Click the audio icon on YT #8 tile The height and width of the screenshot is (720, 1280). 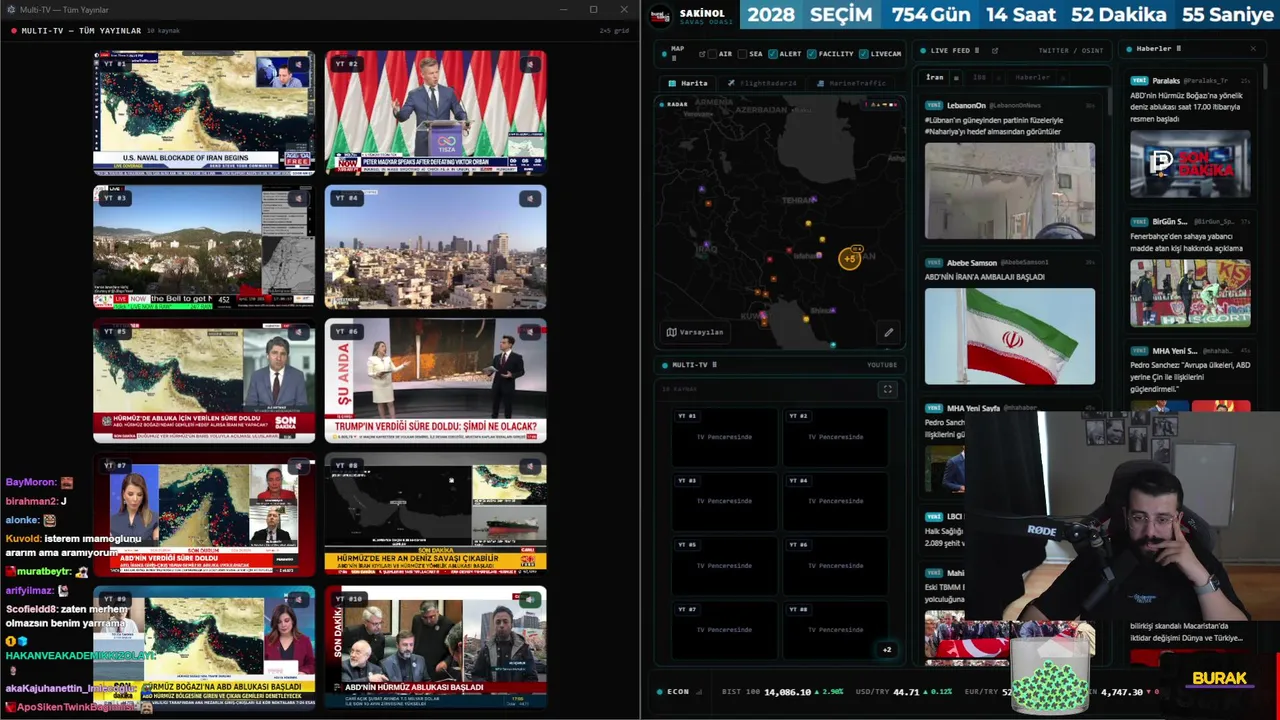(x=530, y=465)
